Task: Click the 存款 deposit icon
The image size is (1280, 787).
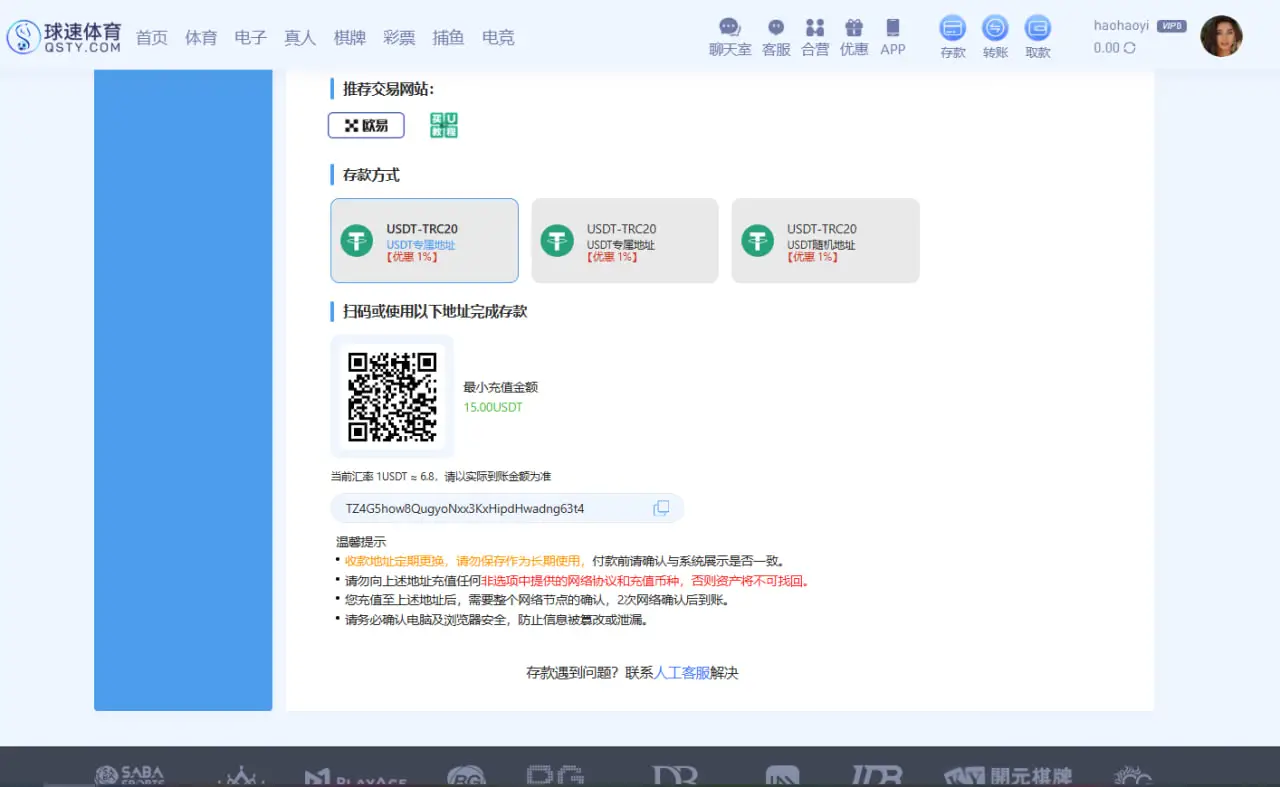Action: (x=952, y=35)
